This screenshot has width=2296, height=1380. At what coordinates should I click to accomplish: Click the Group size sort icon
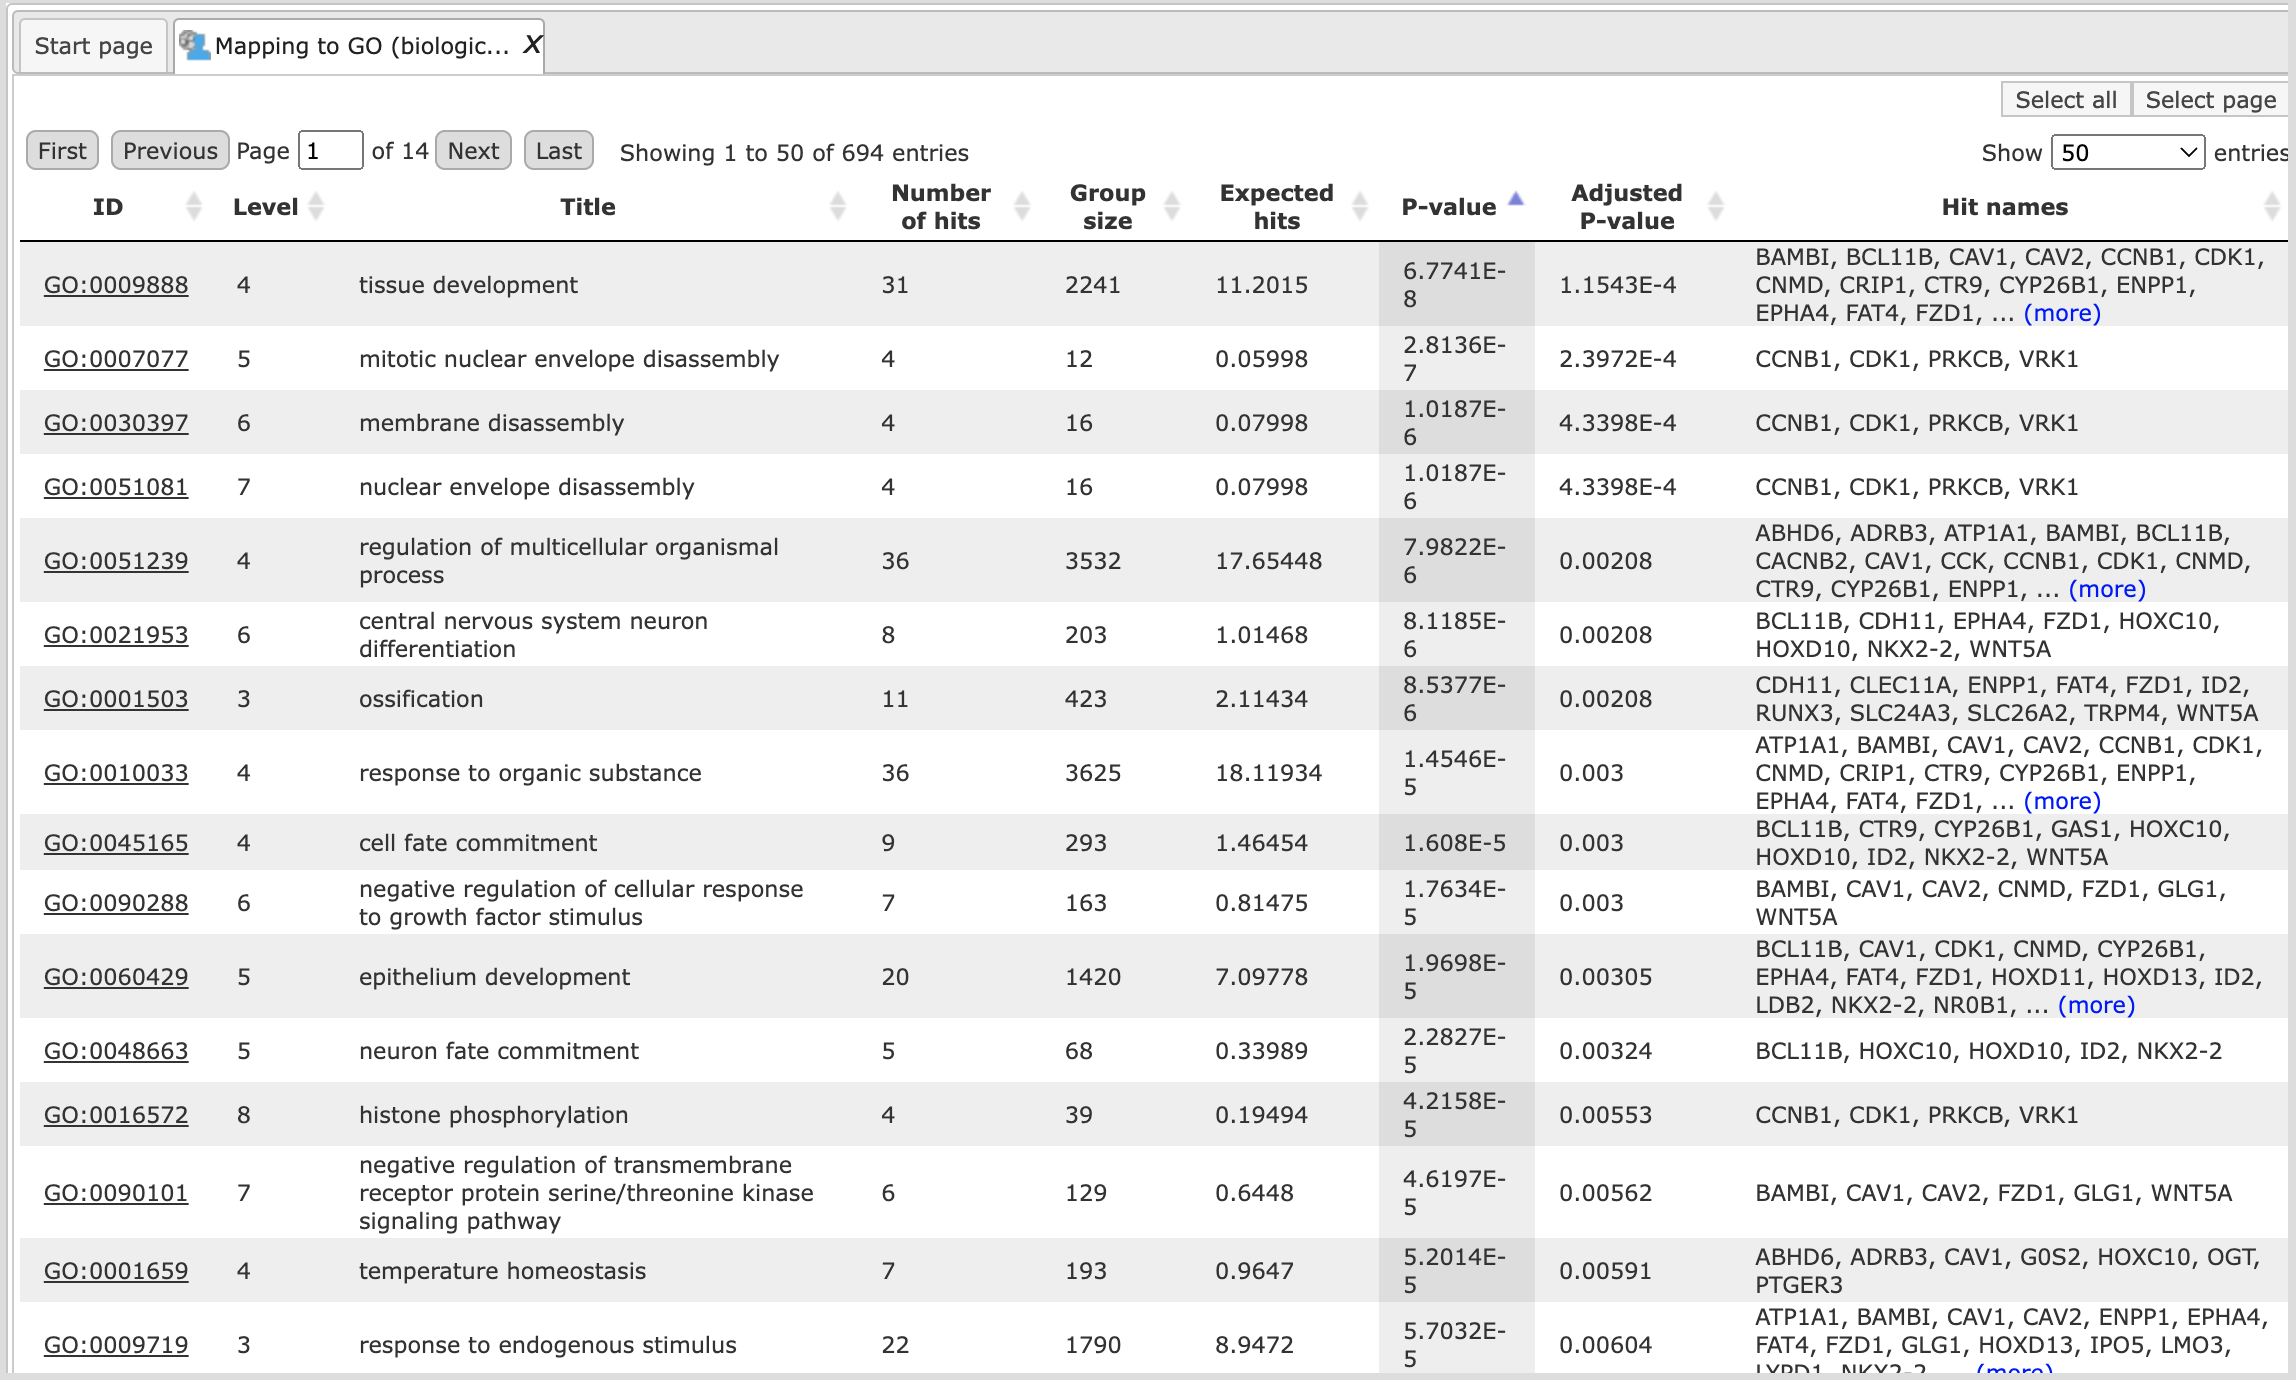click(x=1172, y=206)
